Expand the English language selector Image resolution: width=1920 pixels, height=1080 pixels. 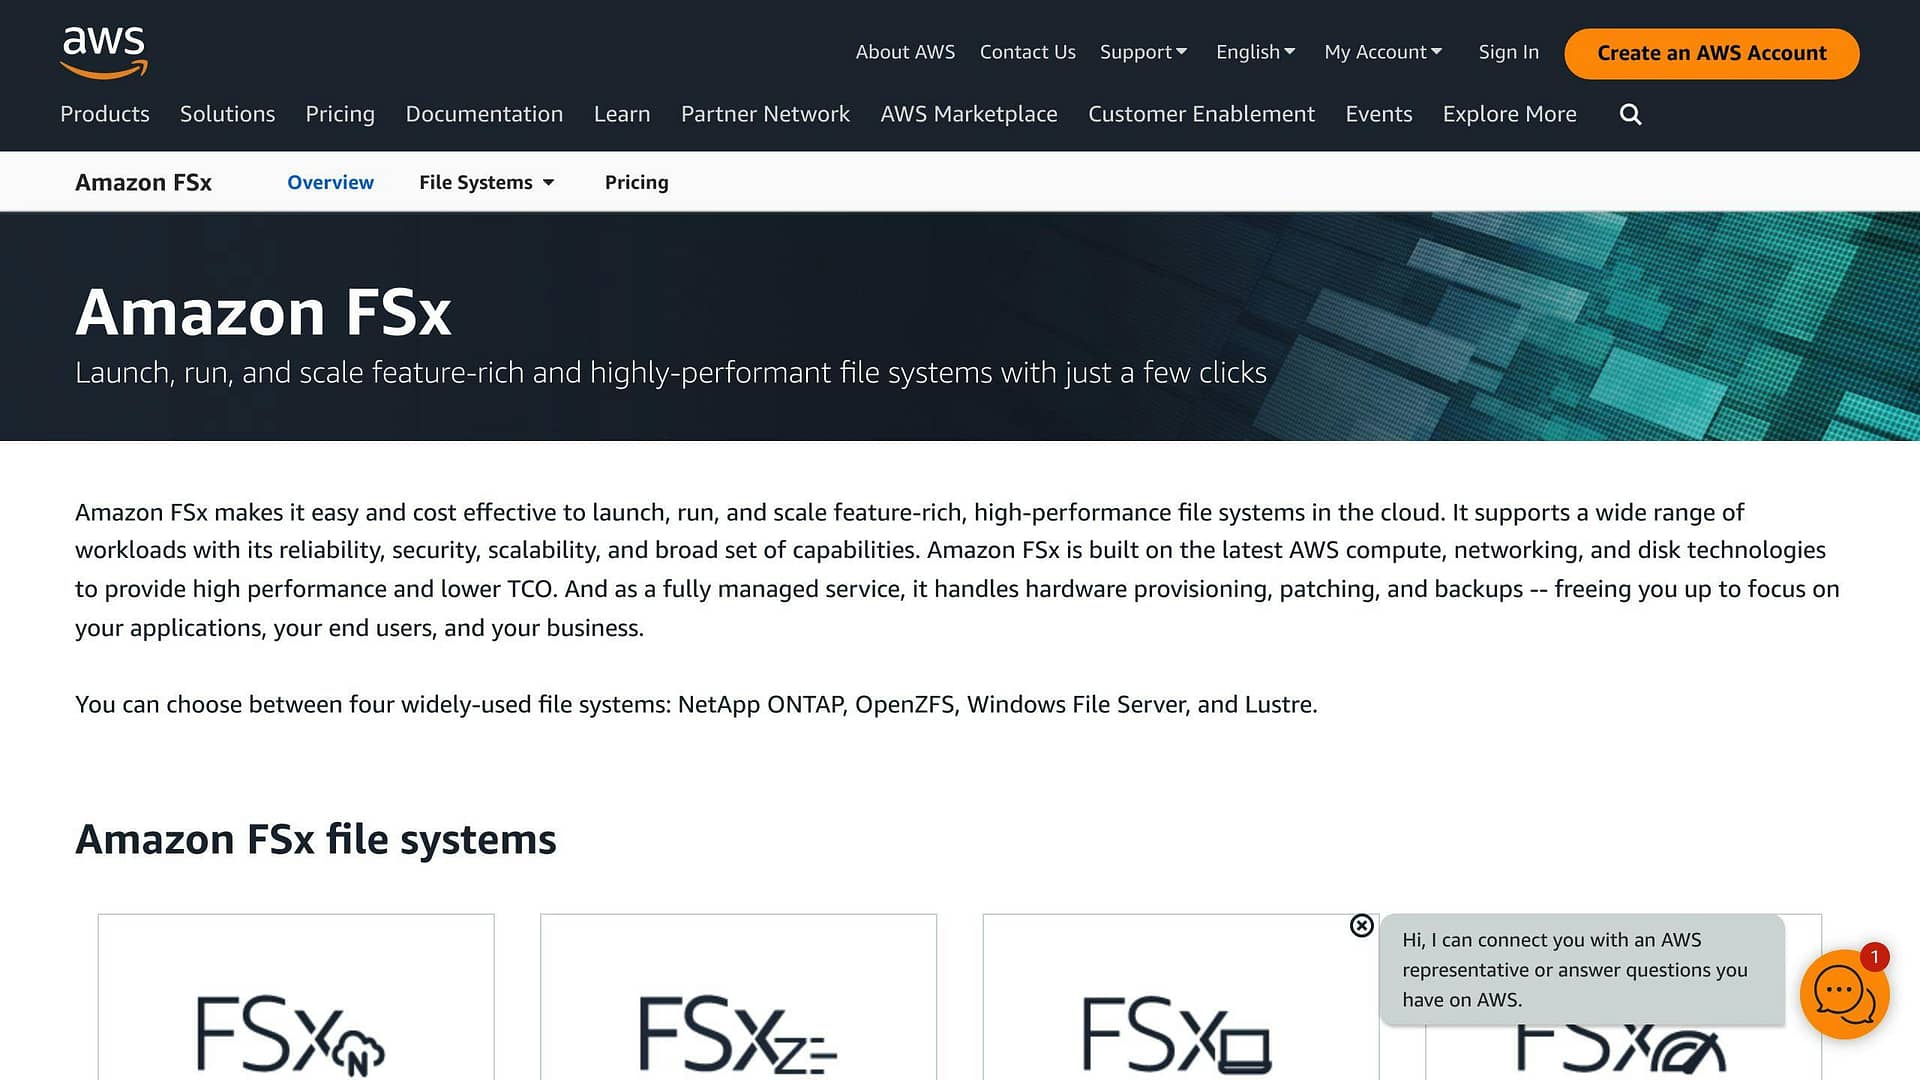(1255, 52)
